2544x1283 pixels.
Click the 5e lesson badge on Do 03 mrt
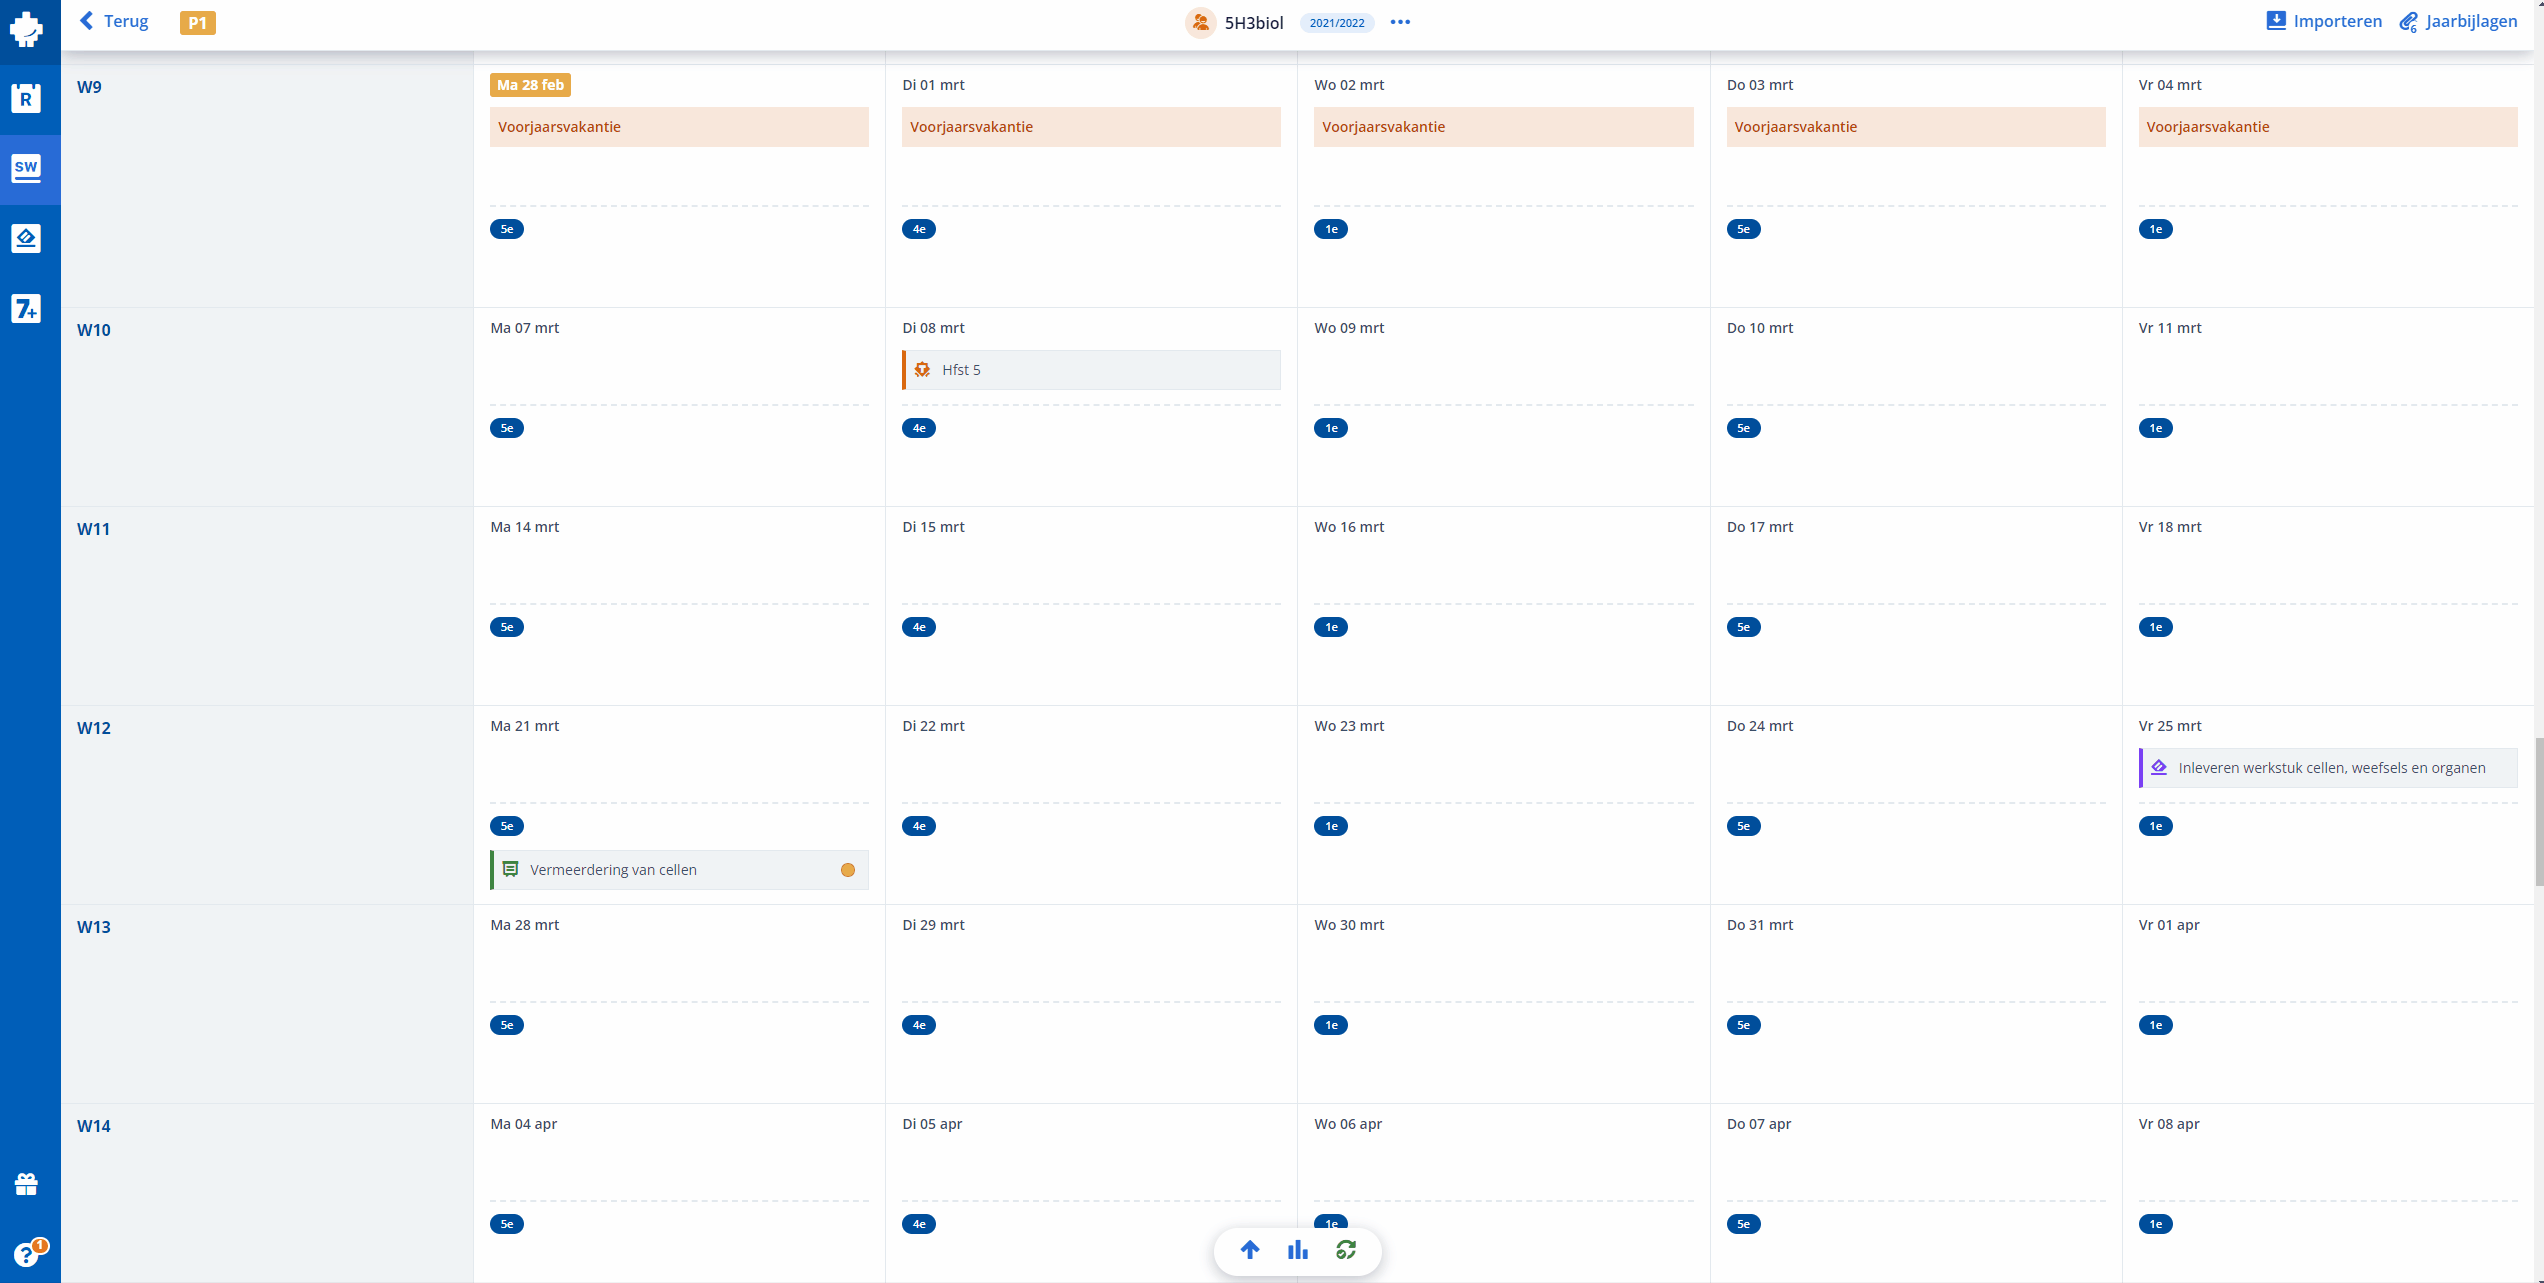point(1744,229)
